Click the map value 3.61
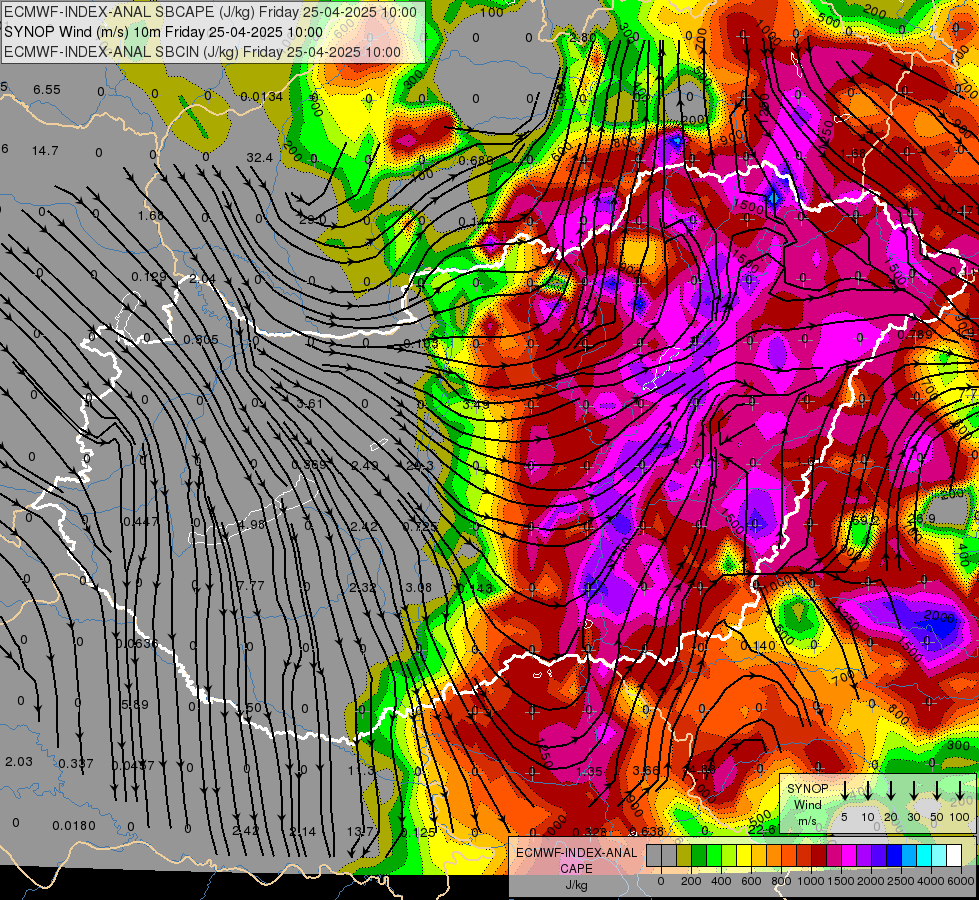 (x=310, y=404)
